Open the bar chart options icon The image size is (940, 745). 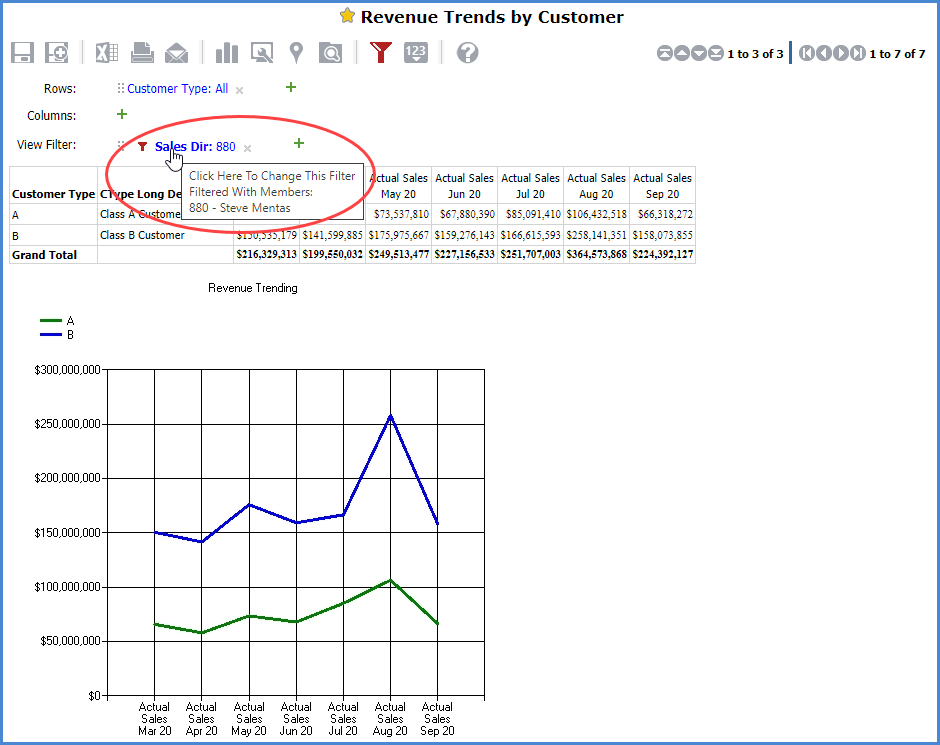tap(228, 53)
